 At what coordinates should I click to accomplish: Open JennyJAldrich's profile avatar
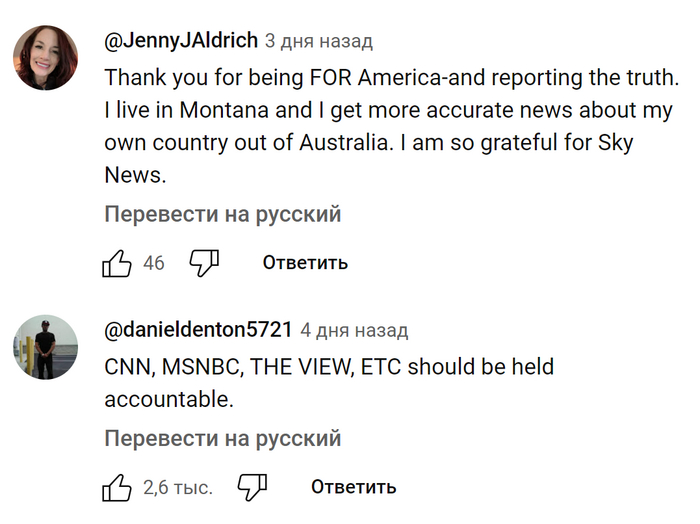tap(45, 58)
